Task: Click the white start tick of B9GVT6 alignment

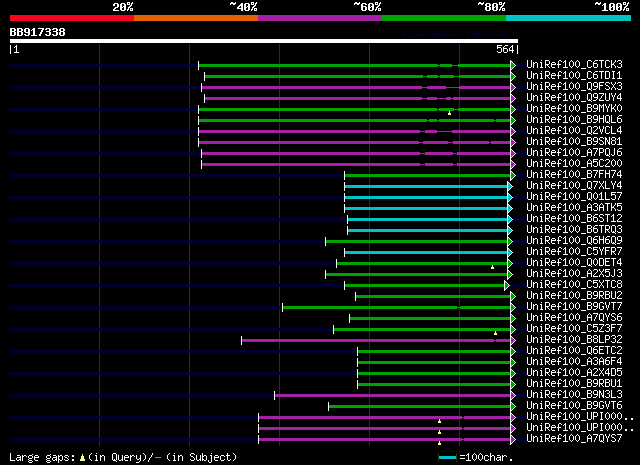Action: [329, 407]
